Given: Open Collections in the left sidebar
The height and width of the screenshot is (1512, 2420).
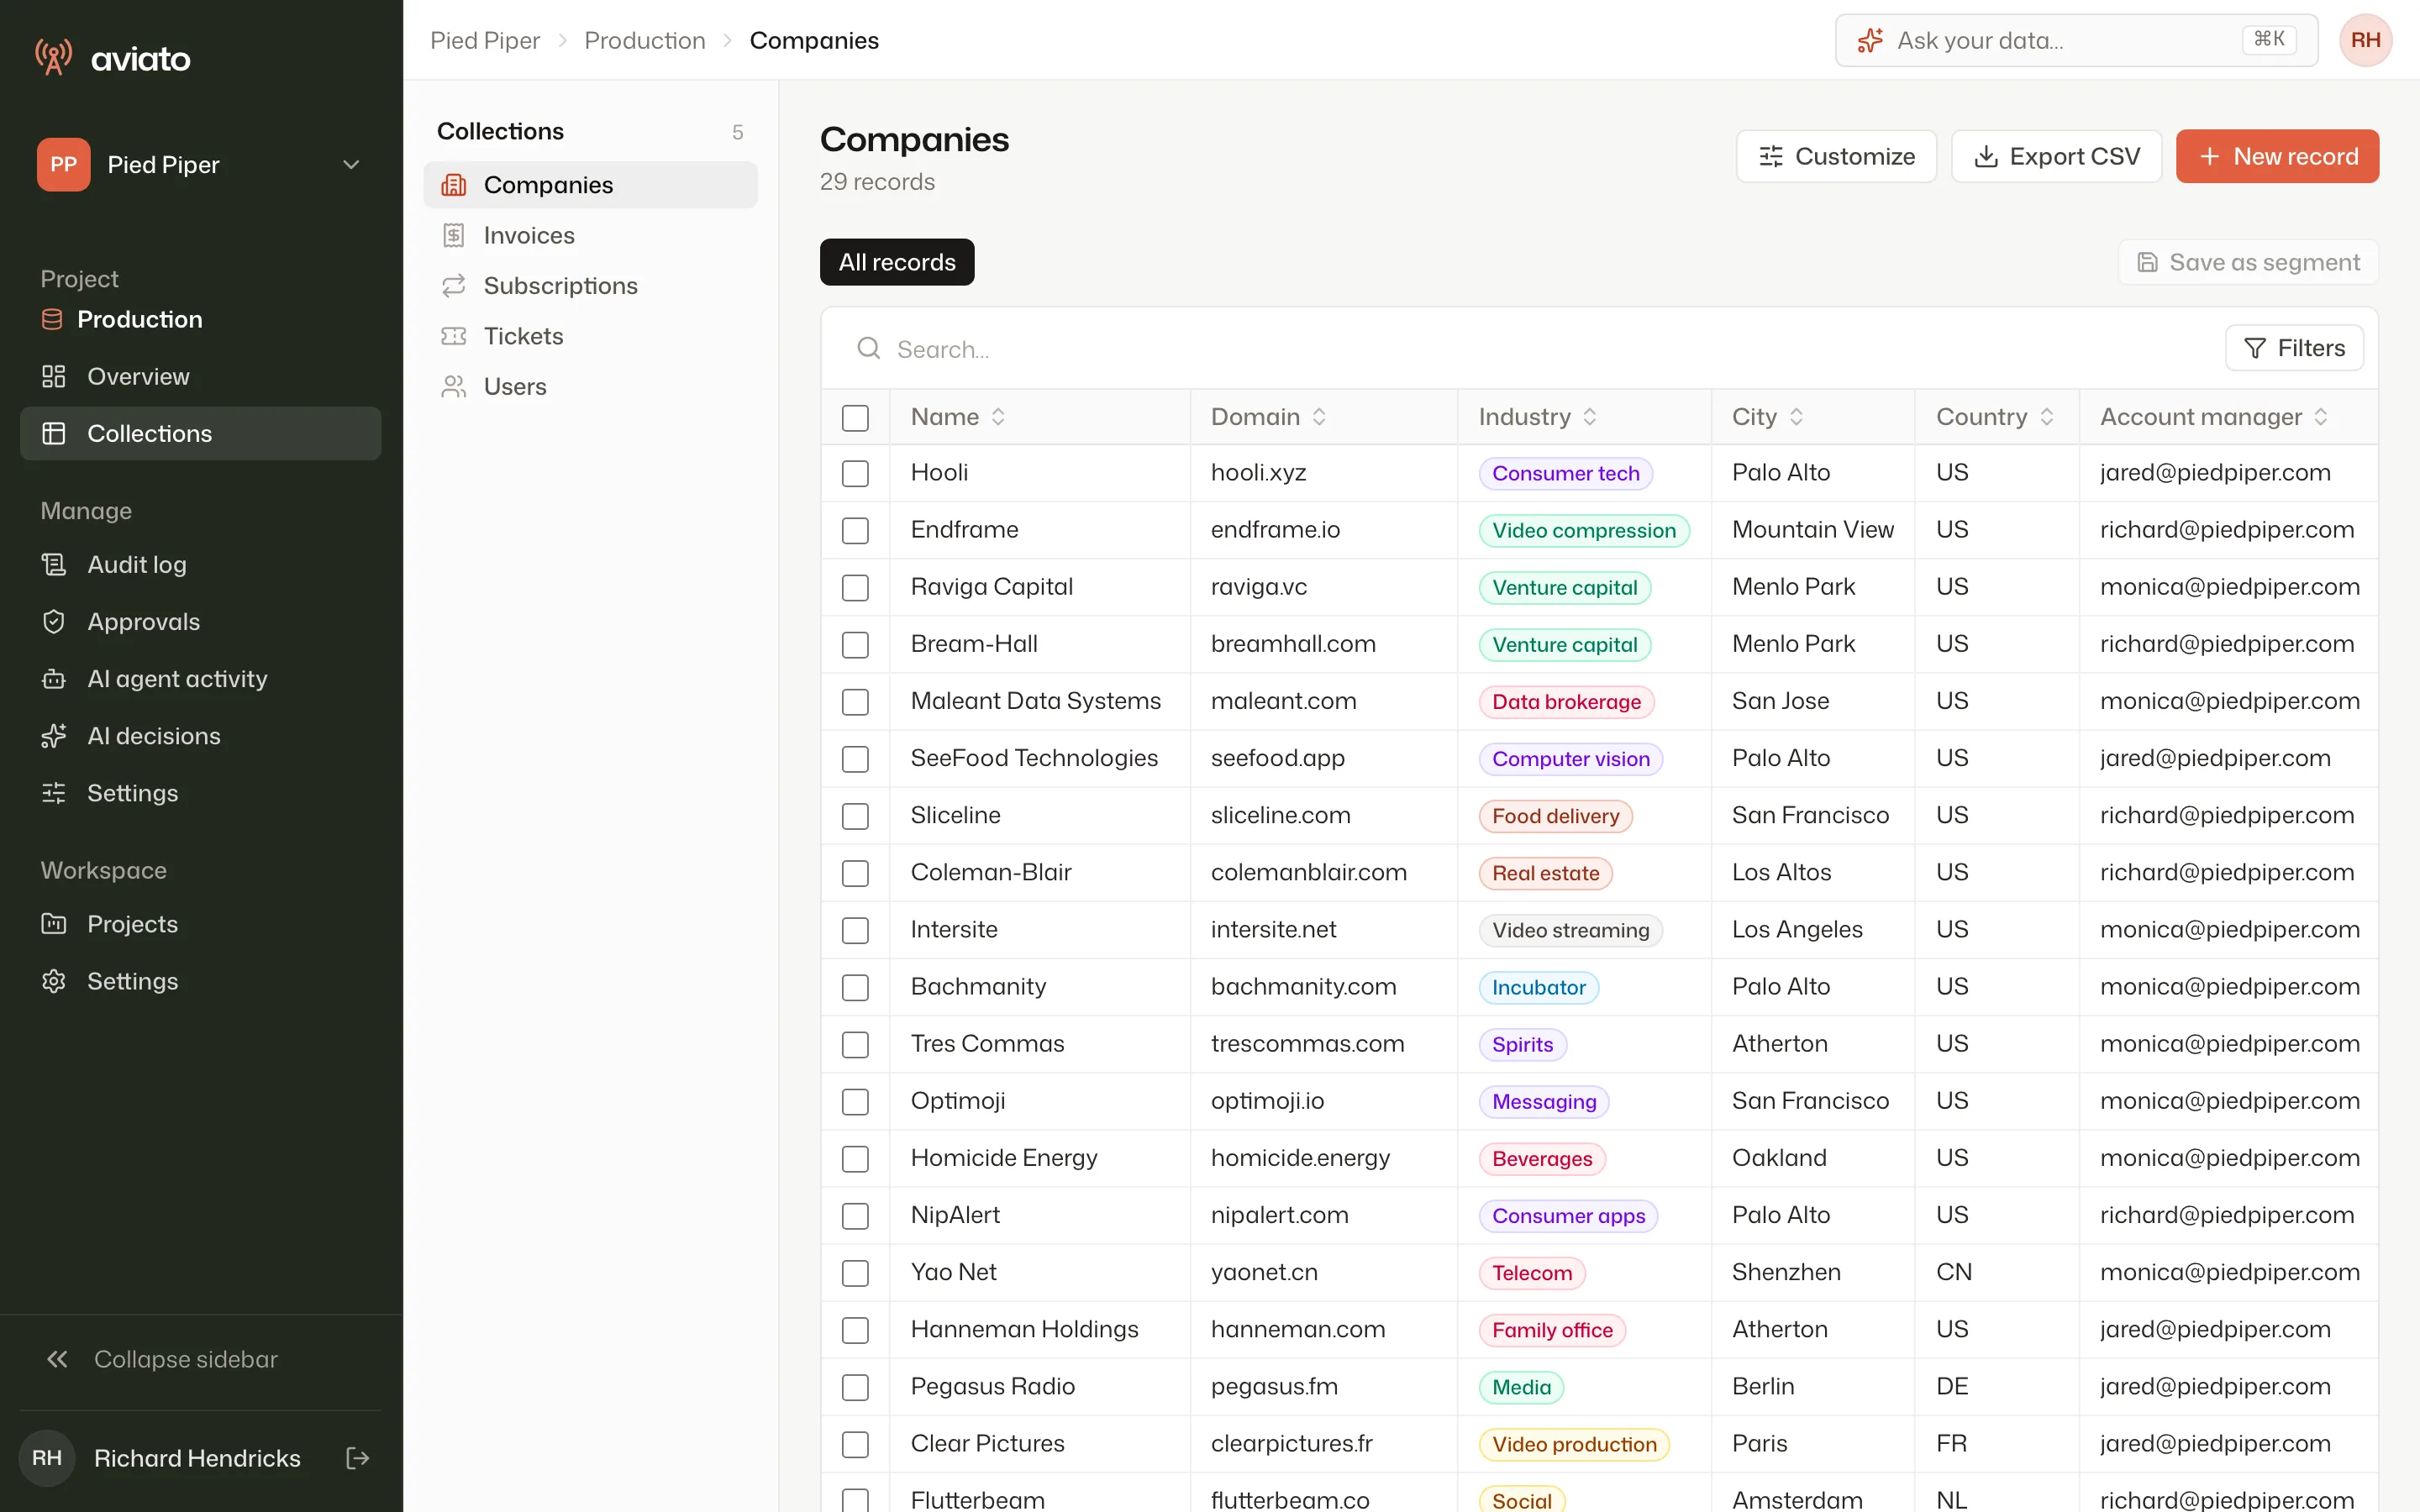Looking at the screenshot, I should [200, 433].
